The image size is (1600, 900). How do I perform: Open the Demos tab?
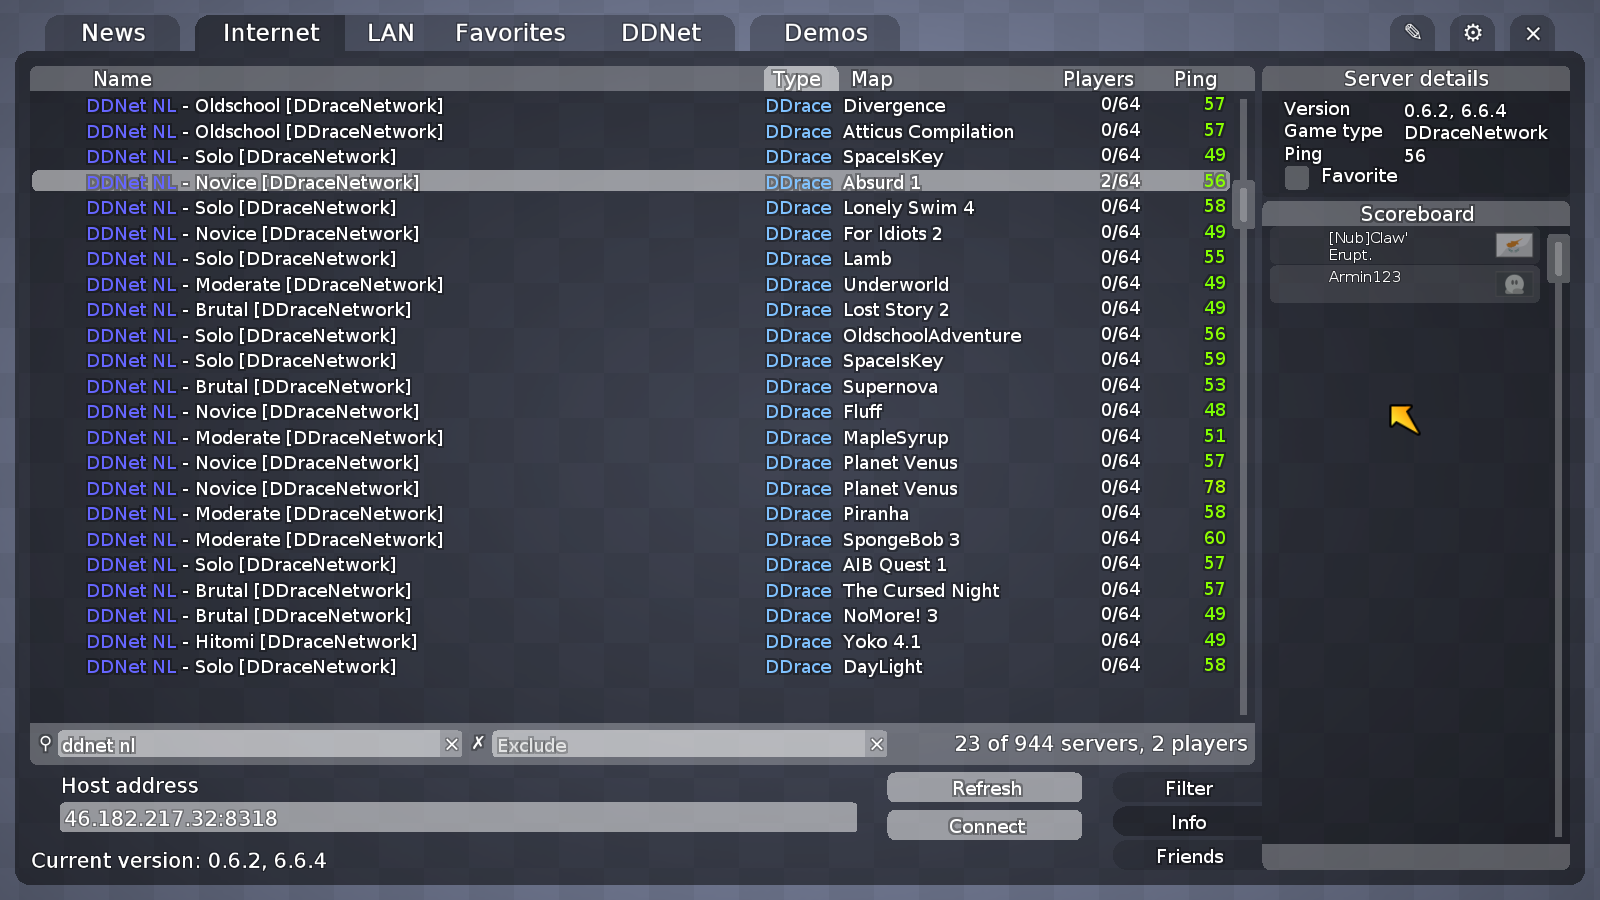tap(825, 32)
